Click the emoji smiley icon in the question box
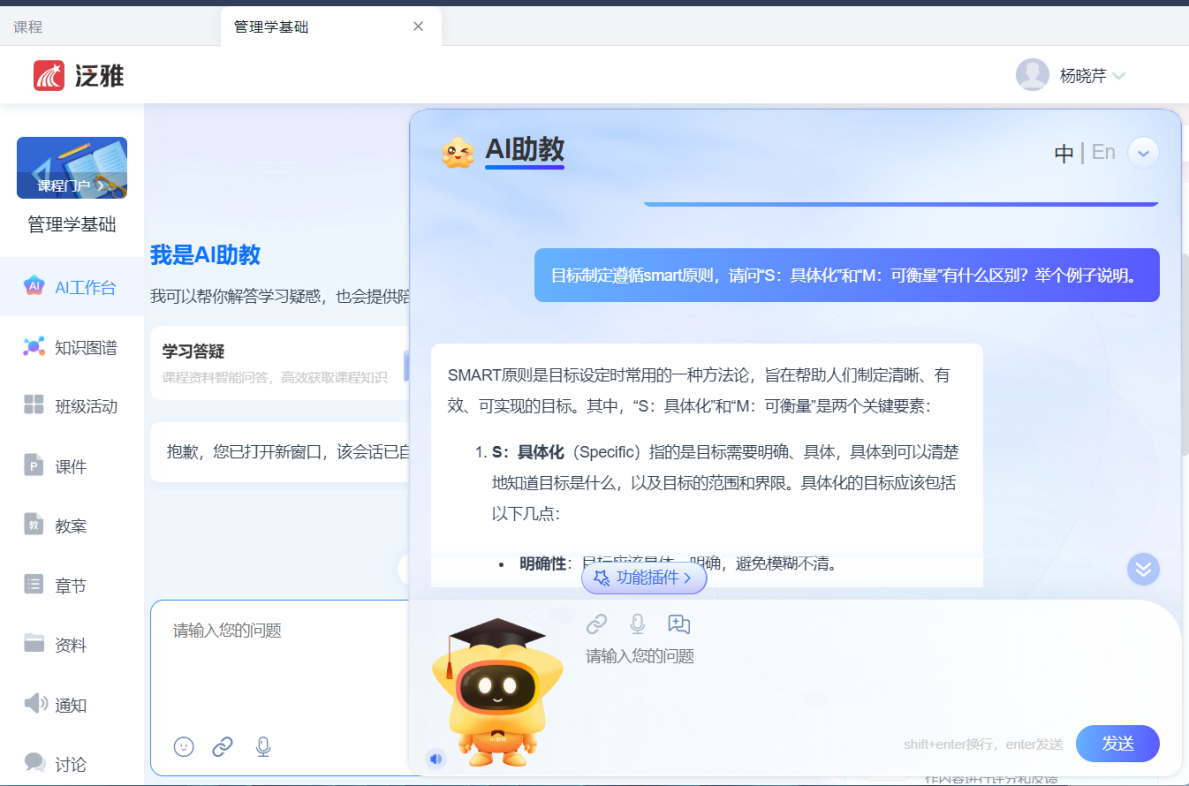 click(x=183, y=747)
